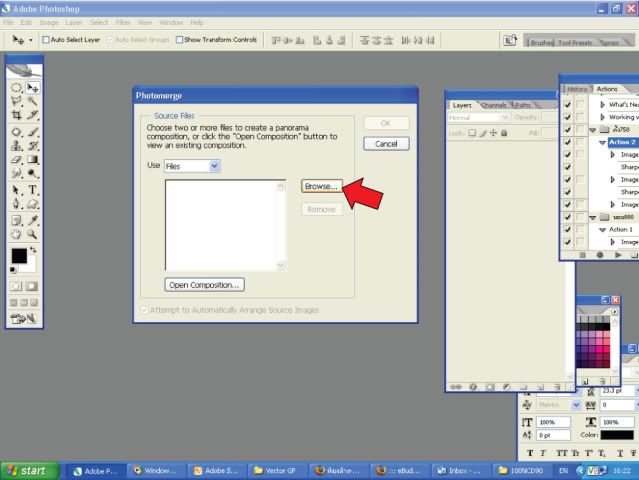
Task: Collapse the Action 1 steps
Action: pyautogui.click(x=602, y=230)
